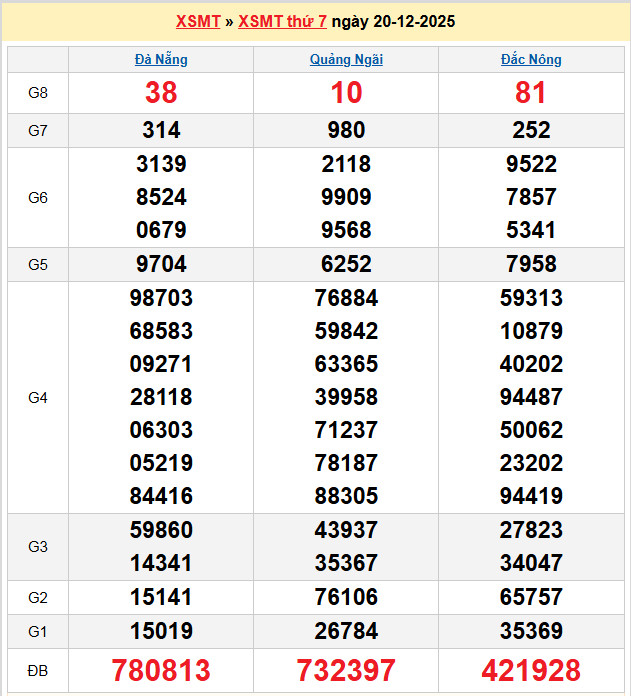Click the G7 number 980

[x=346, y=130]
